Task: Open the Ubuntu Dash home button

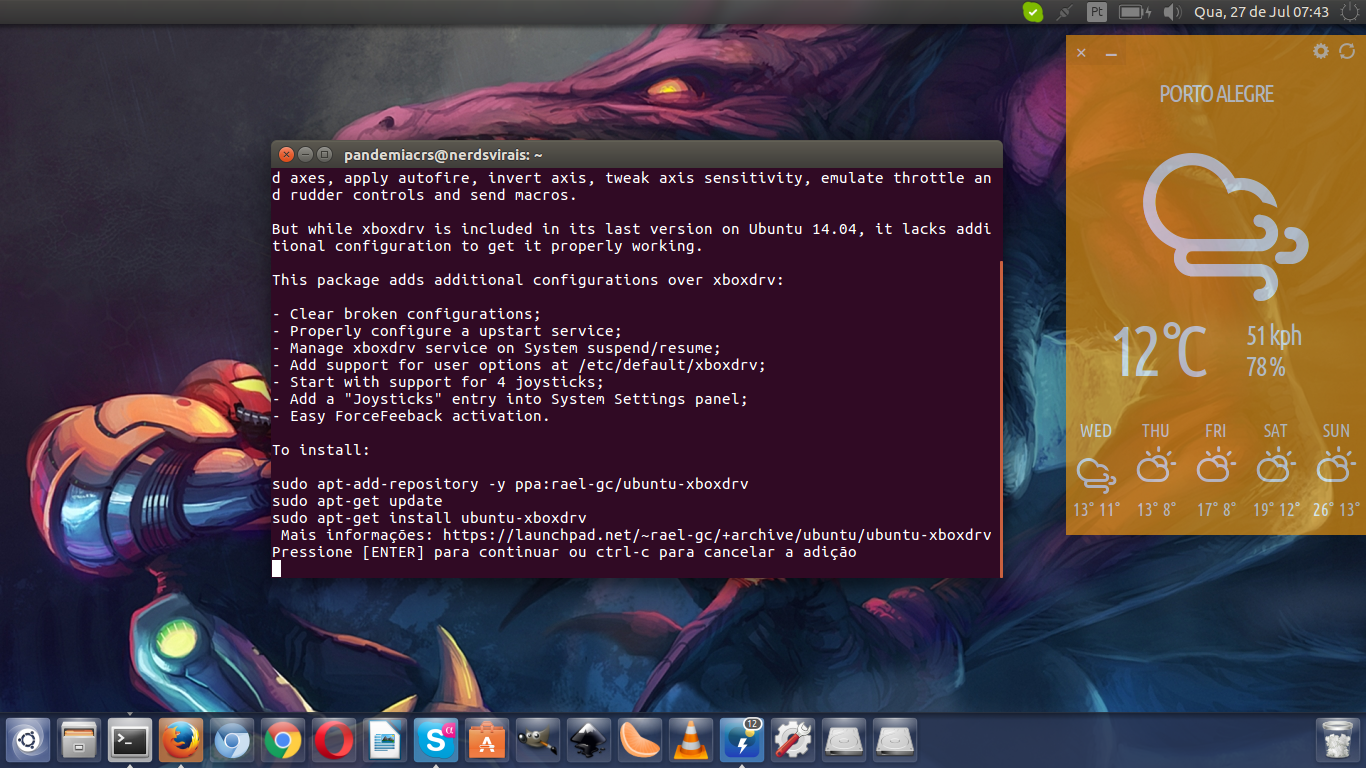Action: [28, 740]
